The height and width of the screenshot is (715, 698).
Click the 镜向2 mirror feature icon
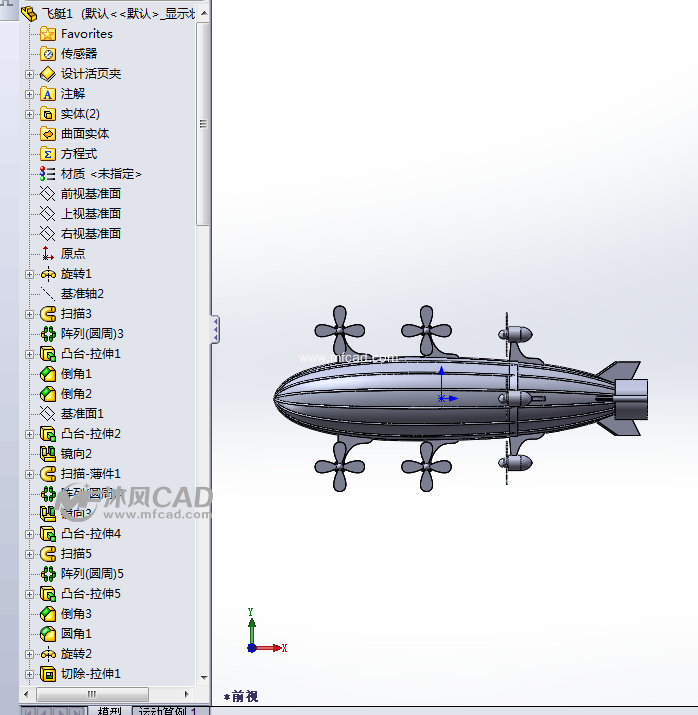coord(48,454)
